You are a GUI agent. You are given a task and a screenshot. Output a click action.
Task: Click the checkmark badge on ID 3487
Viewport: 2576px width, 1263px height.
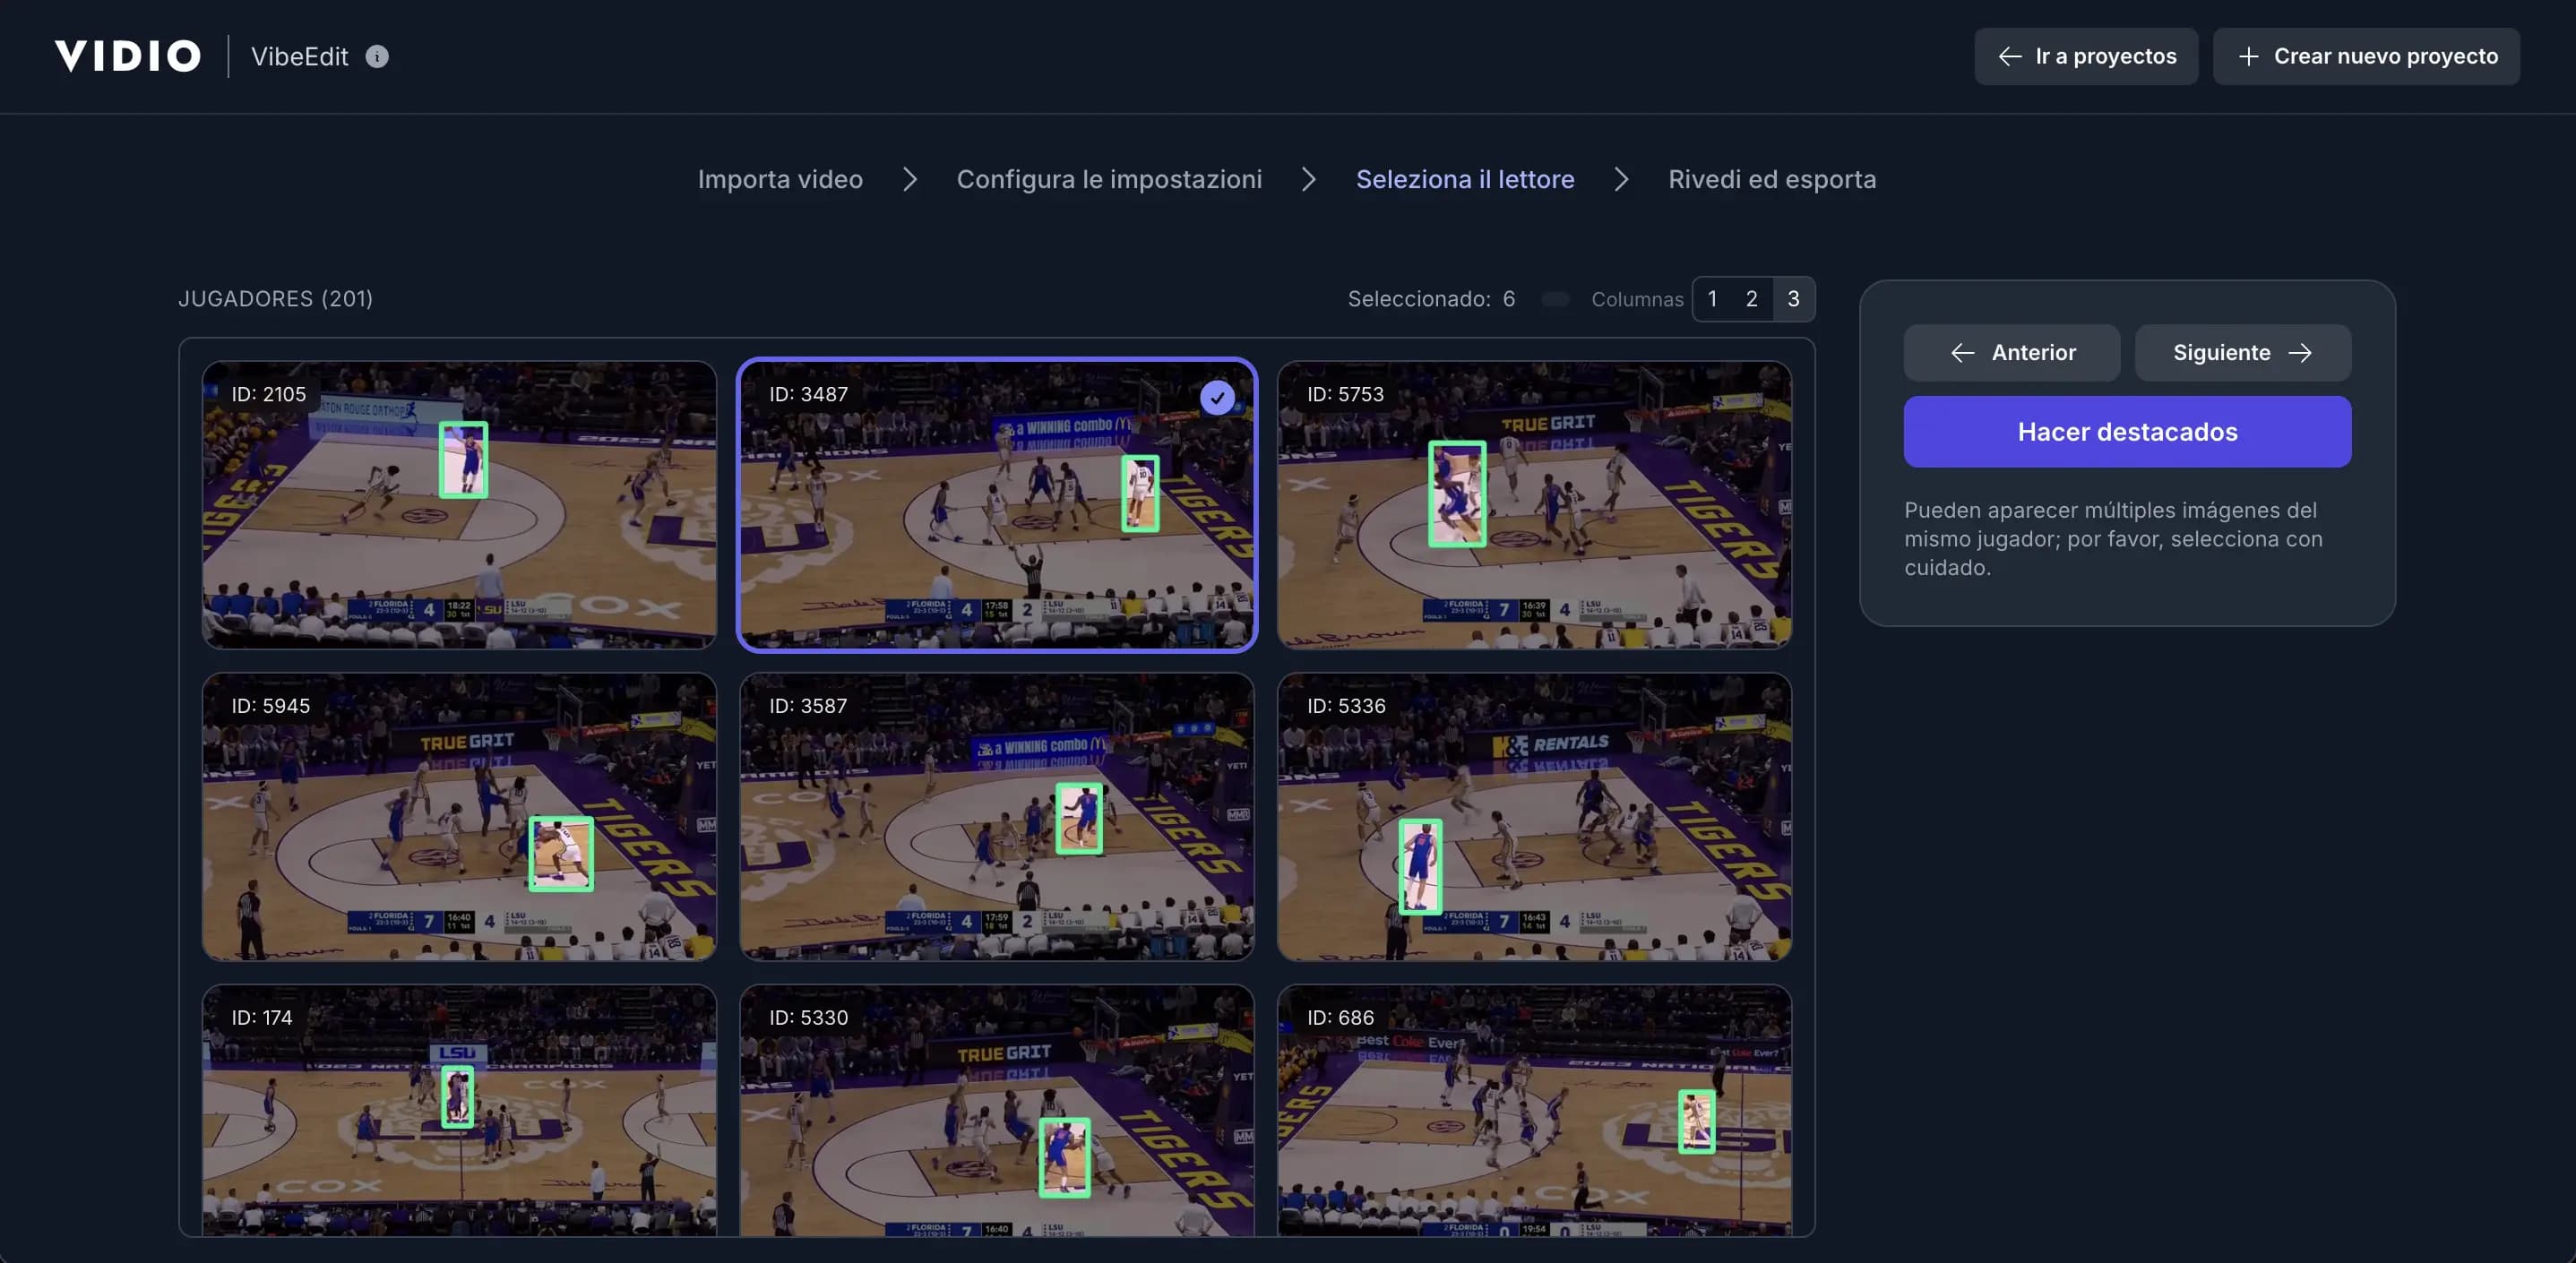click(1216, 397)
